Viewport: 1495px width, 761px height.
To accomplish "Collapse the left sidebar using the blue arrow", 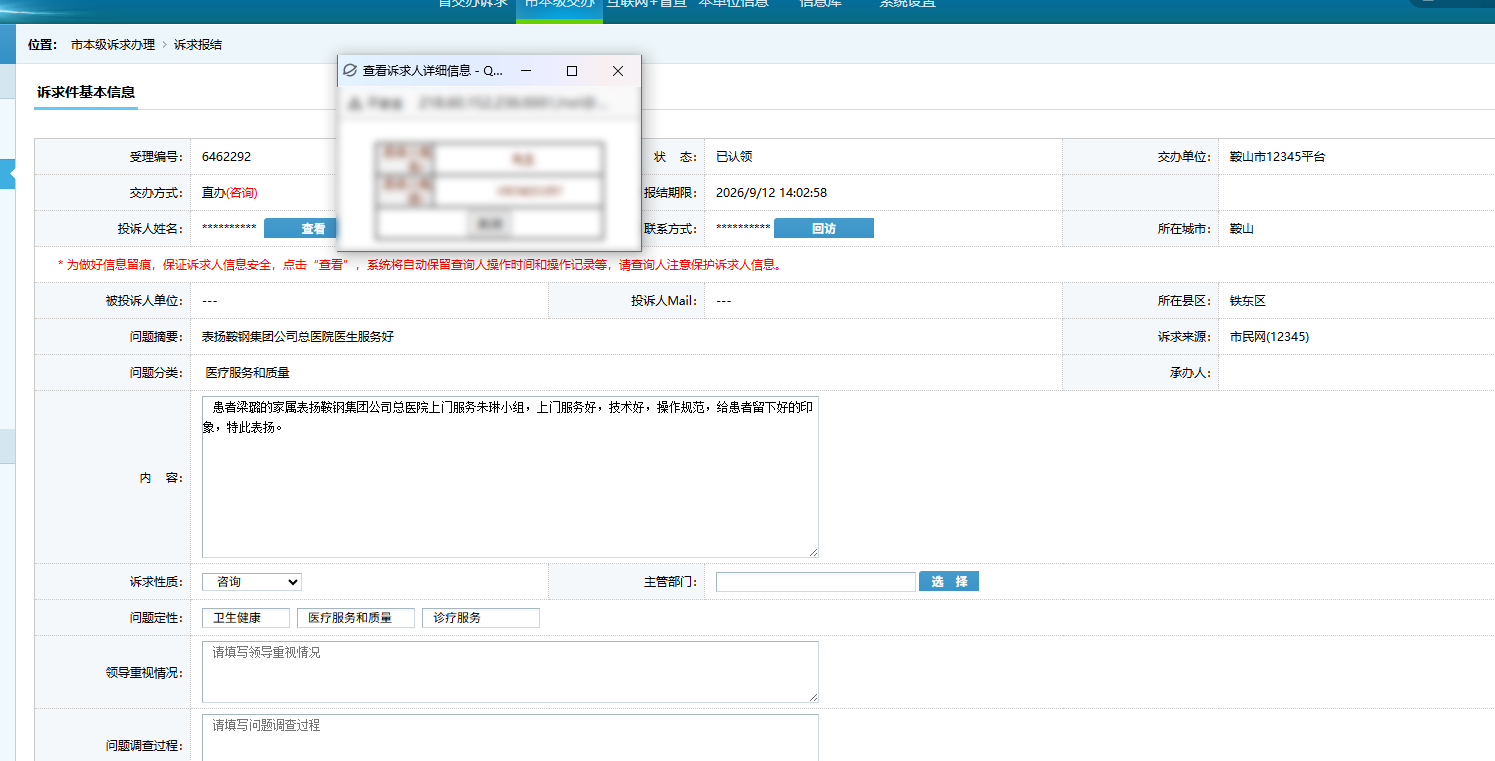I will pyautogui.click(x=8, y=174).
